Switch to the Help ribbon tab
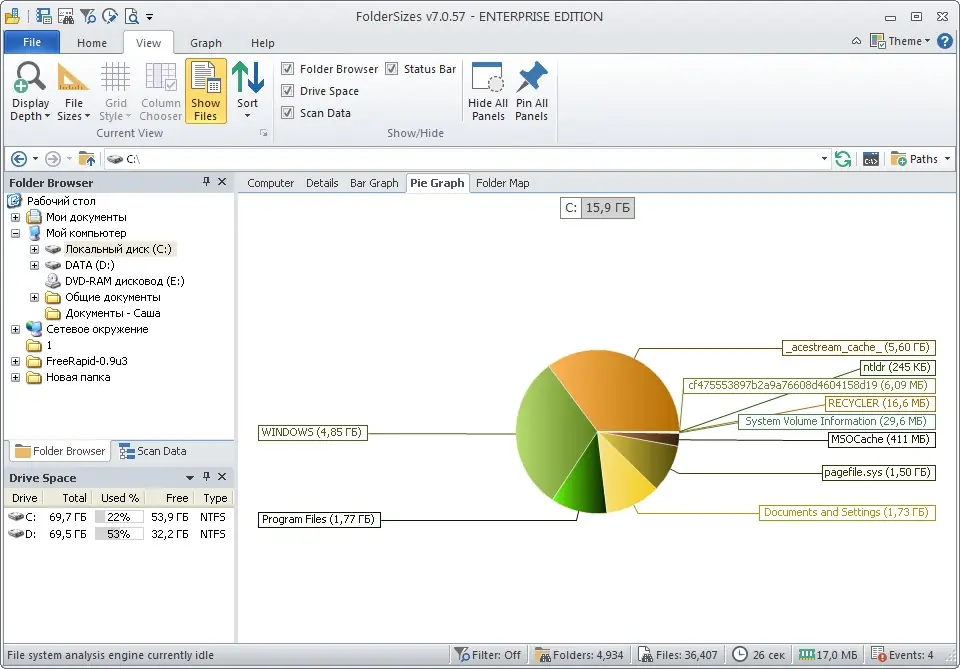The width and height of the screenshot is (960, 669). 263,43
